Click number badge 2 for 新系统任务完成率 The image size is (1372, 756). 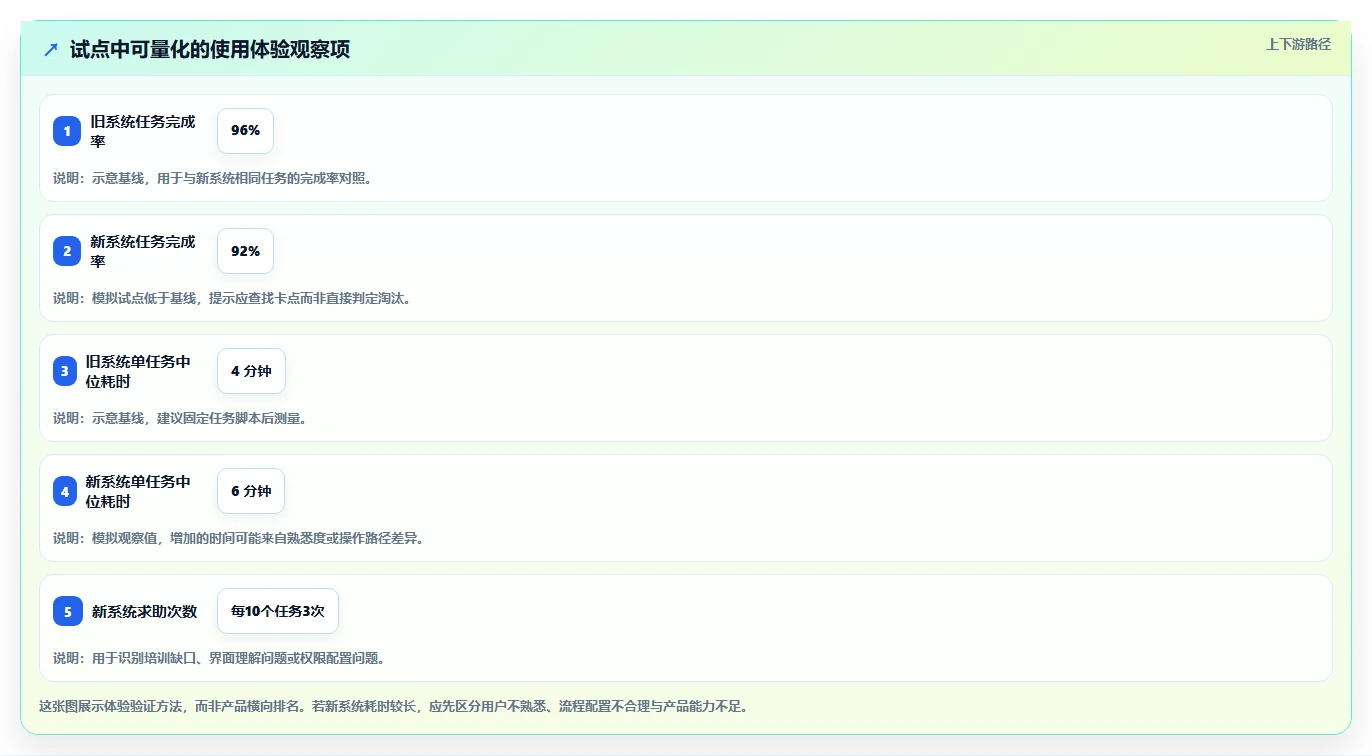(x=67, y=251)
